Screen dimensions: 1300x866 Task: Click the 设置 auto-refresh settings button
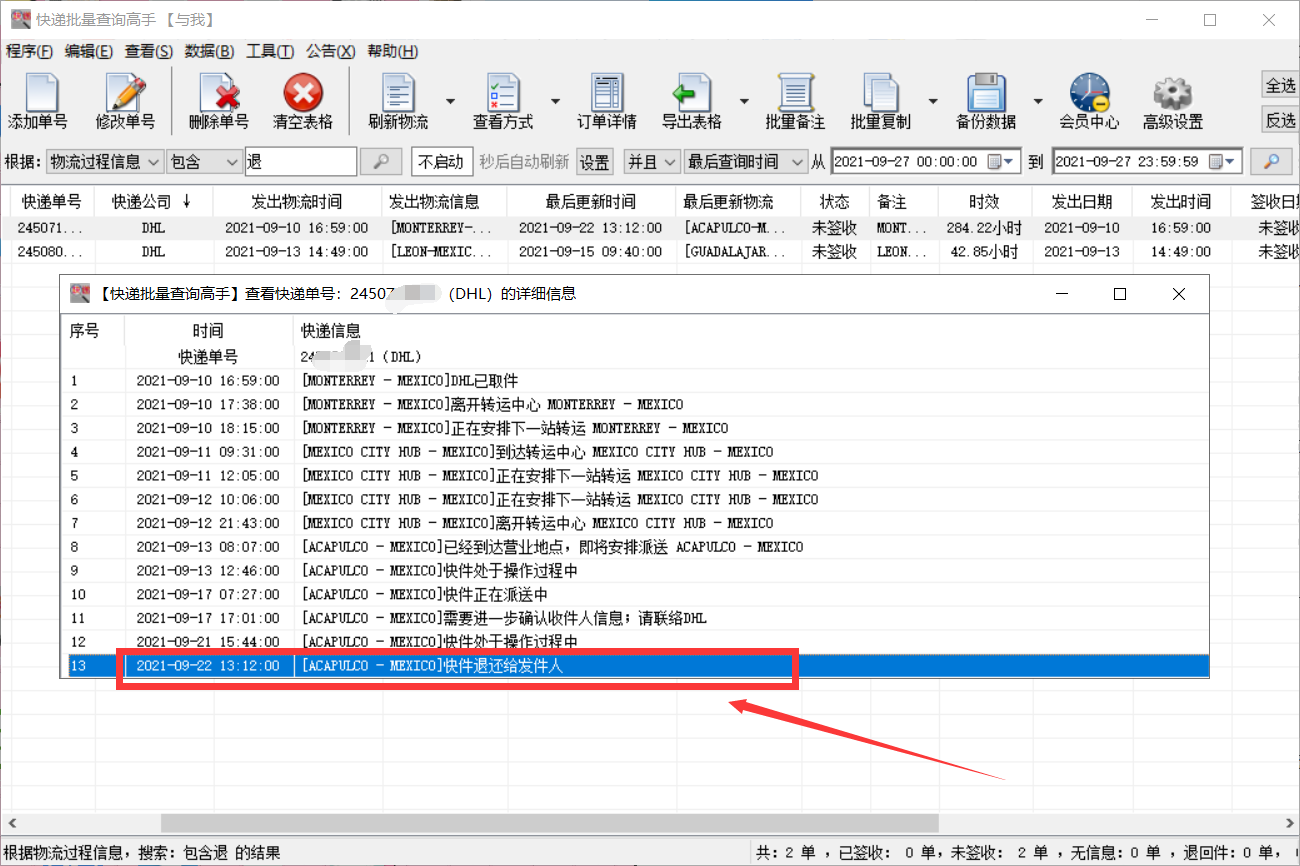point(595,161)
